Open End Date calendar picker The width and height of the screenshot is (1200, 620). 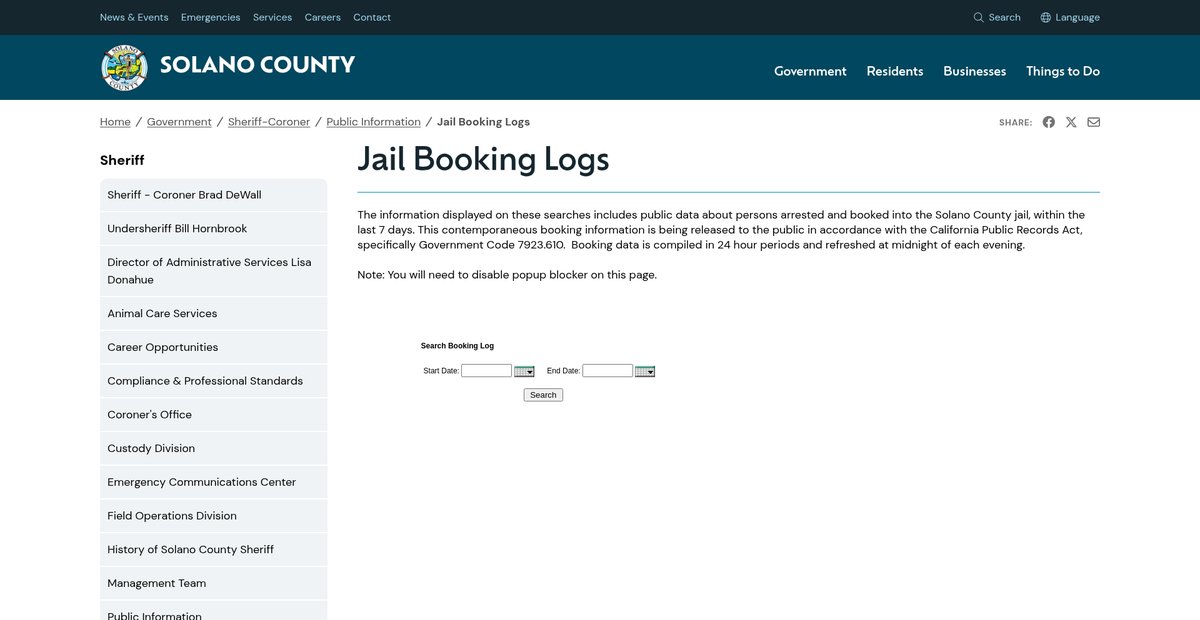645,371
